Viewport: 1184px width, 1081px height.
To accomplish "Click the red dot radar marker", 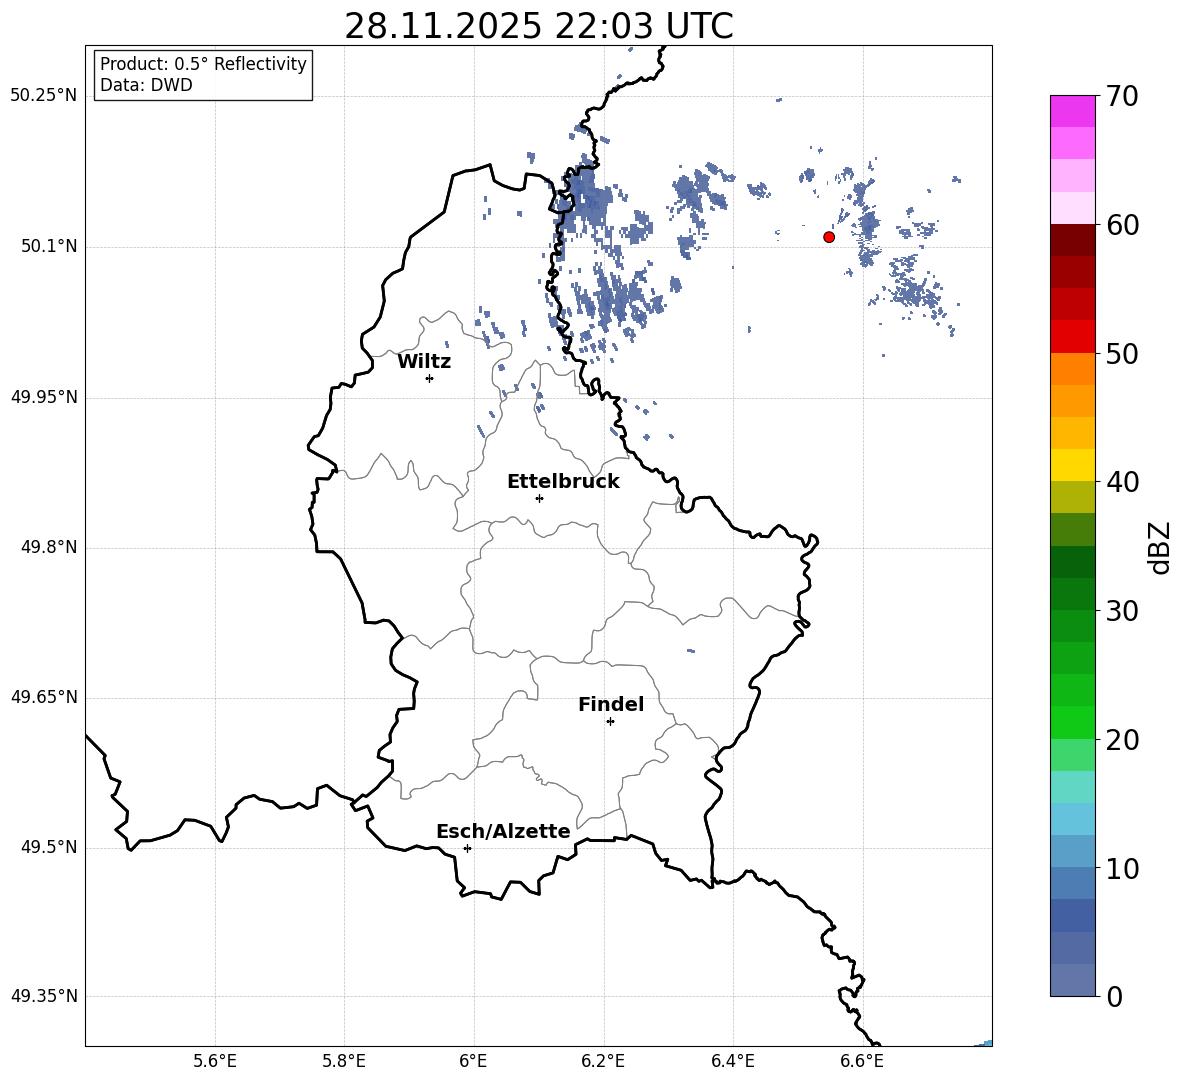I will pos(829,237).
